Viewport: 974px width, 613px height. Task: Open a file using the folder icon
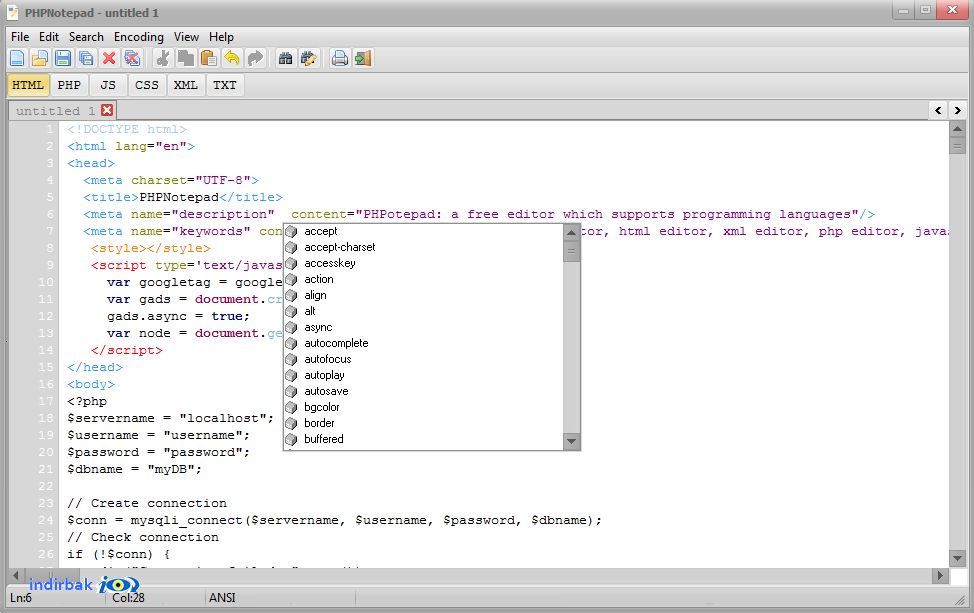(x=40, y=58)
